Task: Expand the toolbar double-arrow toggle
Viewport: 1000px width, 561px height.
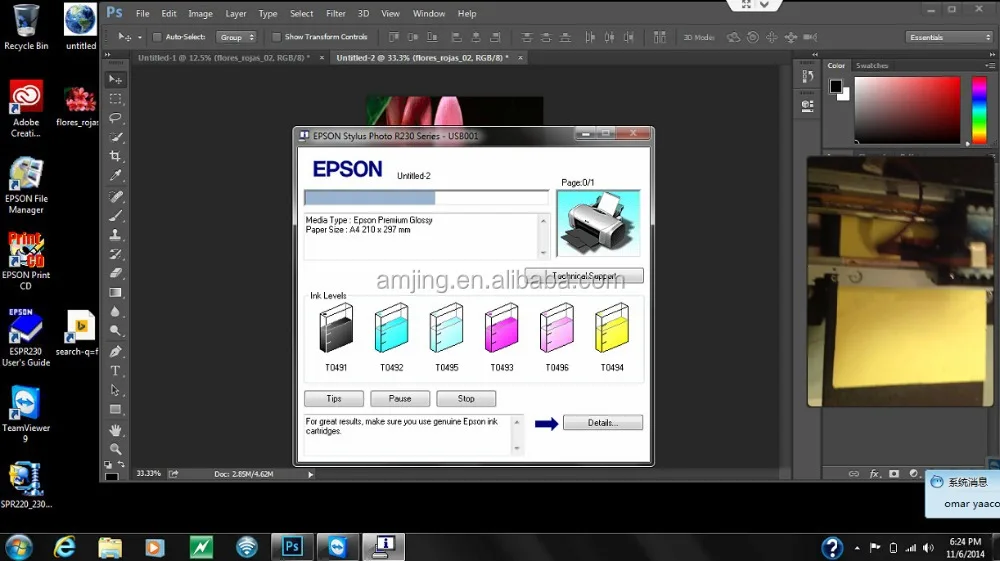Action: click(x=107, y=55)
